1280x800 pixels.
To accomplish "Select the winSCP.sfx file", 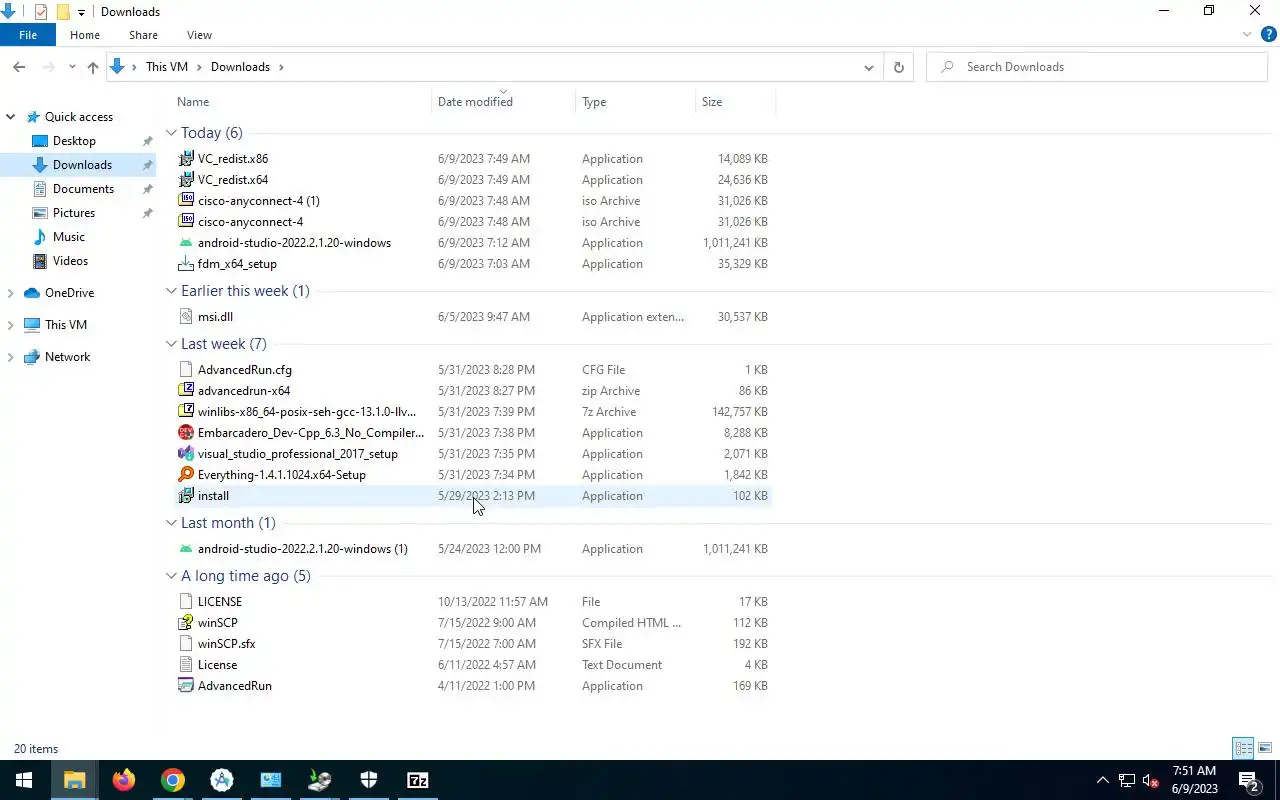I will pos(473,644).
